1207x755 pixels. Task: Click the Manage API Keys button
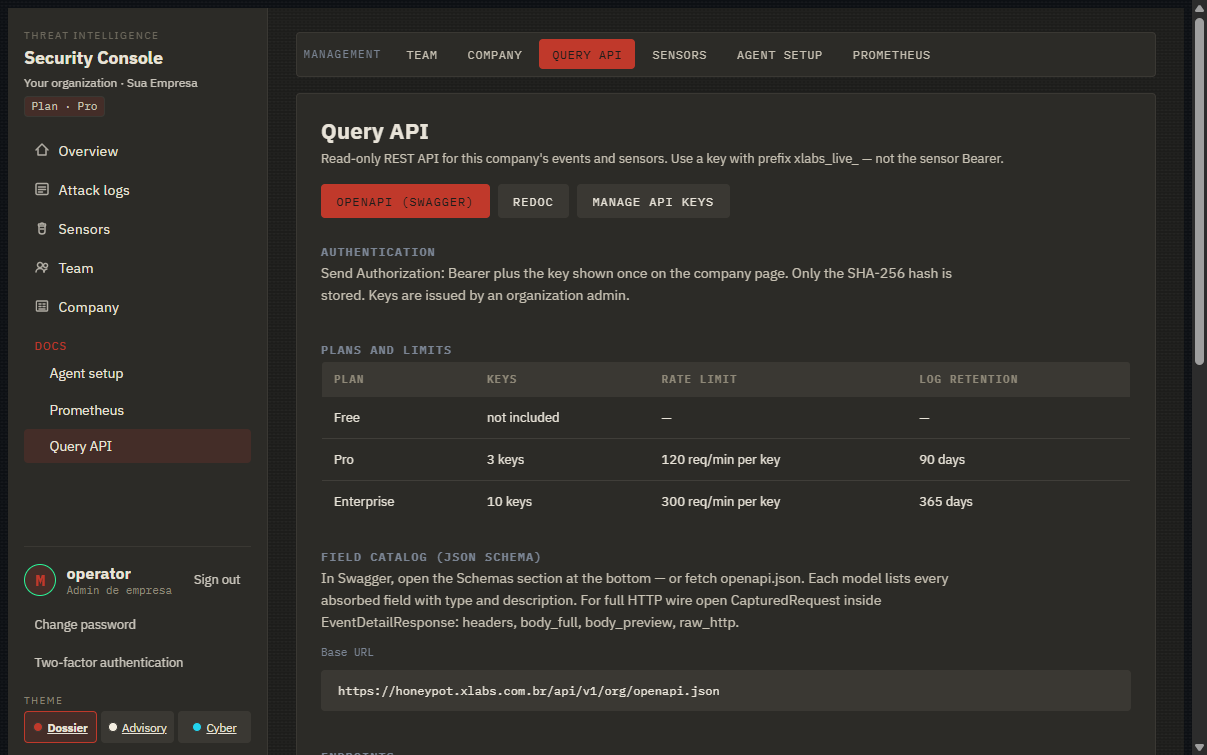[x=653, y=201]
